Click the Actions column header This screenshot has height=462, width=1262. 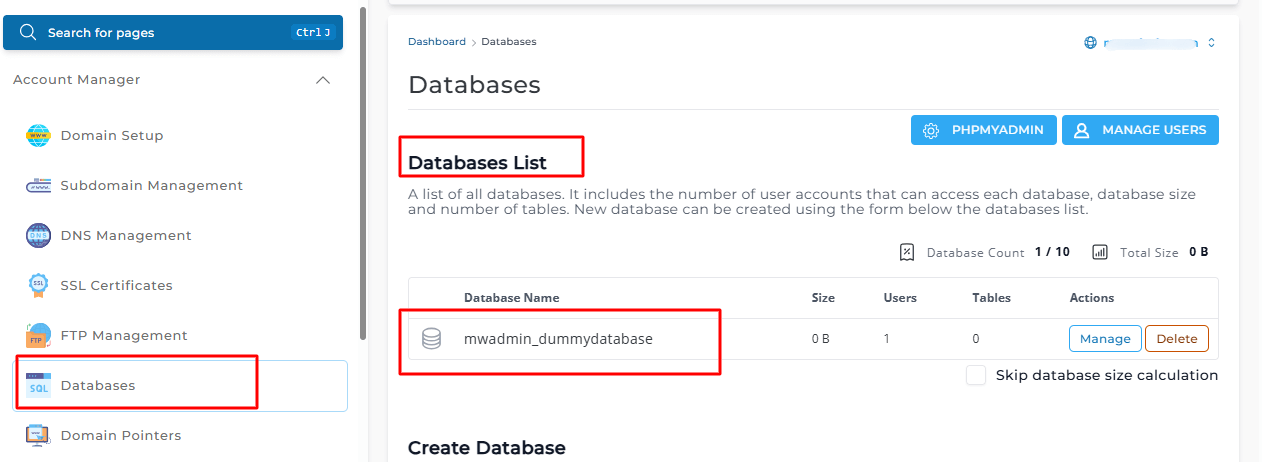pos(1092,298)
